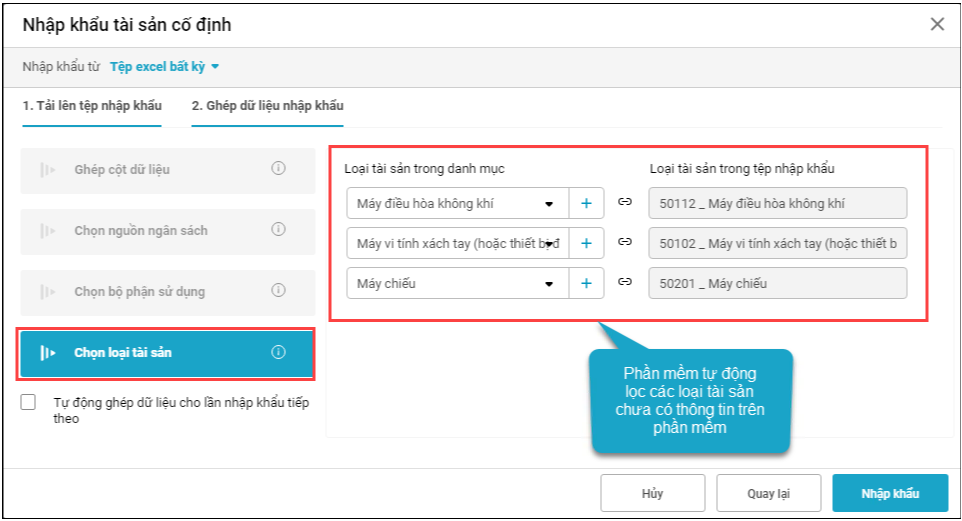Click info icon beside Chọn bộ phận sử dụng
This screenshot has height=521, width=962.
click(x=279, y=291)
